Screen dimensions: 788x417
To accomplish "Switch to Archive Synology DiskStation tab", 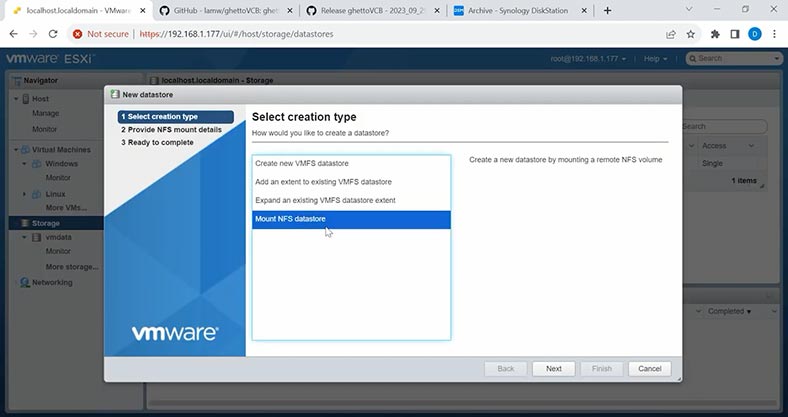I will (x=520, y=11).
